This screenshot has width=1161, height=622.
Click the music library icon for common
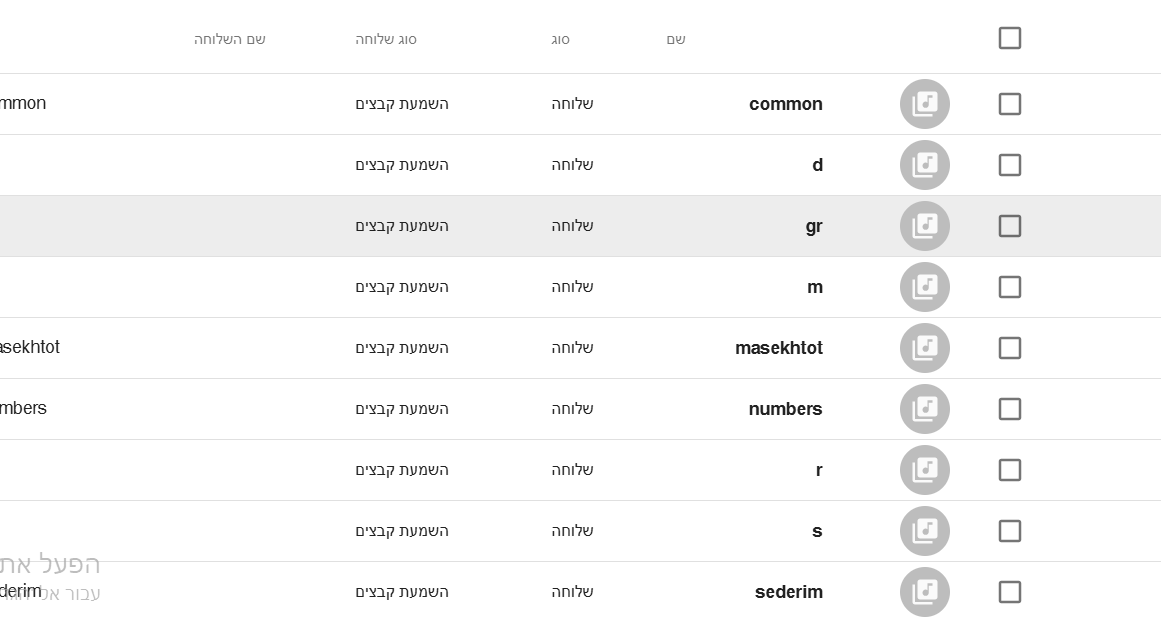[x=924, y=104]
